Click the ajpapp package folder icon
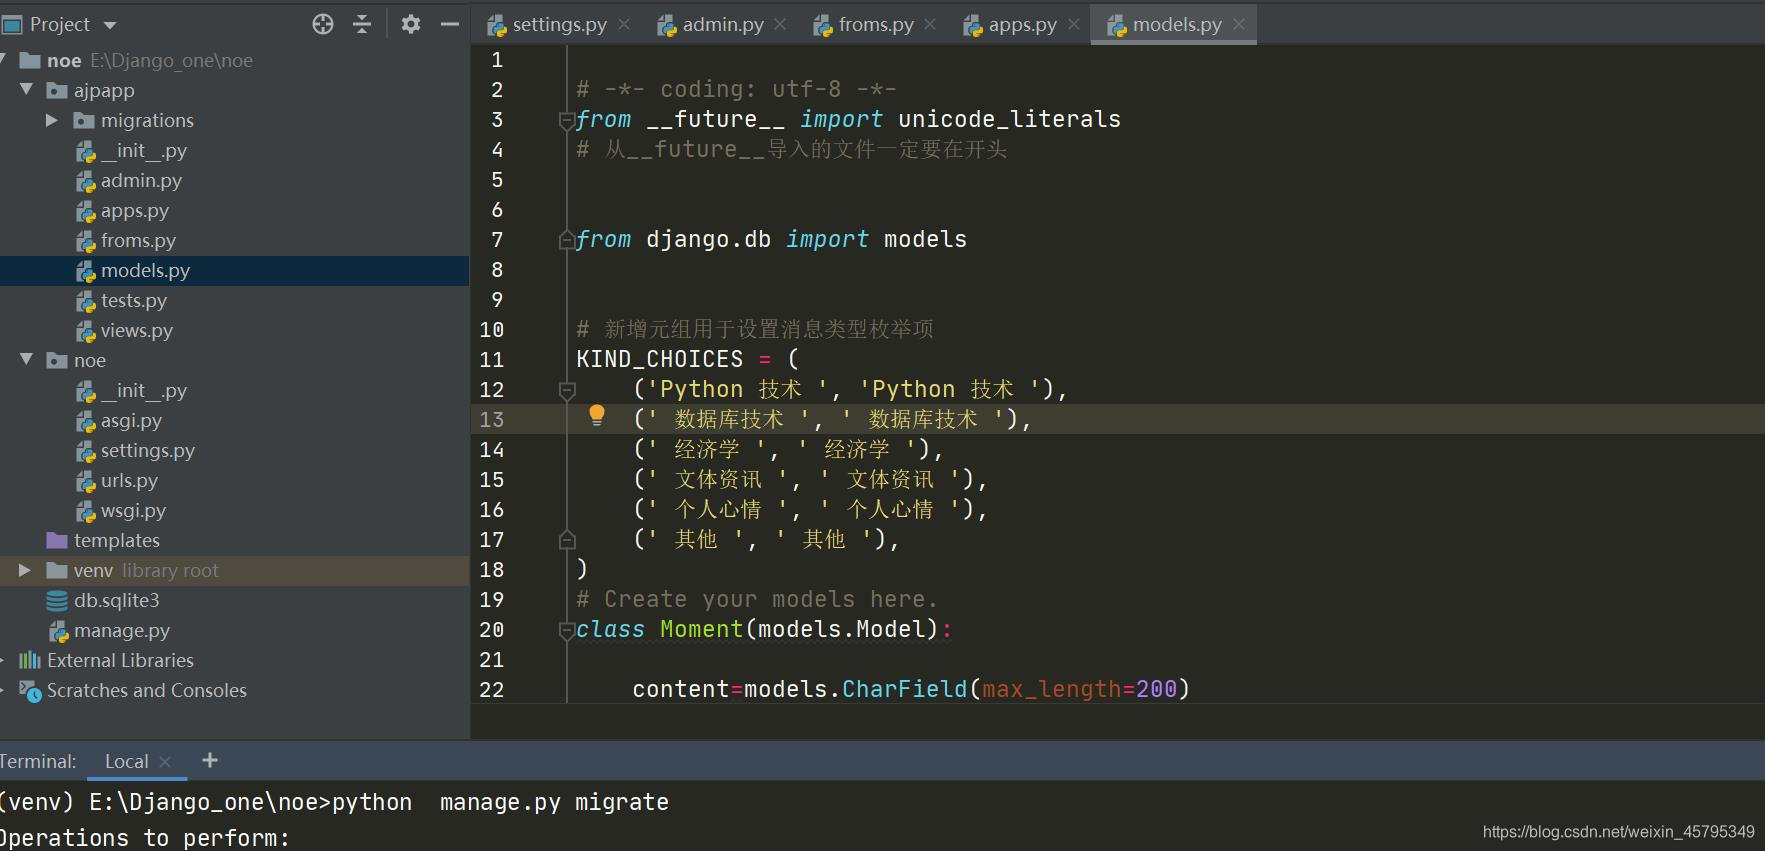The width and height of the screenshot is (1765, 851). (x=57, y=90)
